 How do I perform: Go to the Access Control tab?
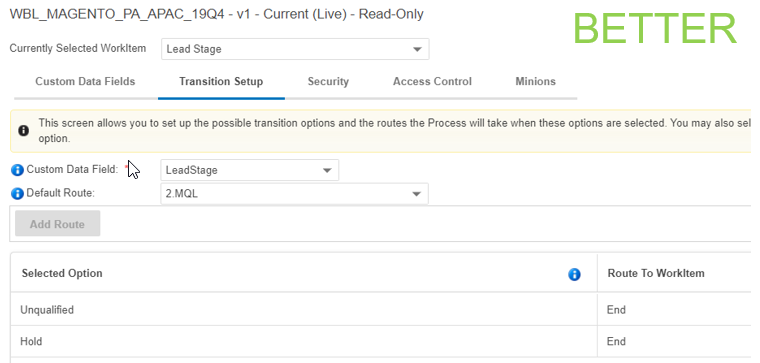(x=432, y=81)
